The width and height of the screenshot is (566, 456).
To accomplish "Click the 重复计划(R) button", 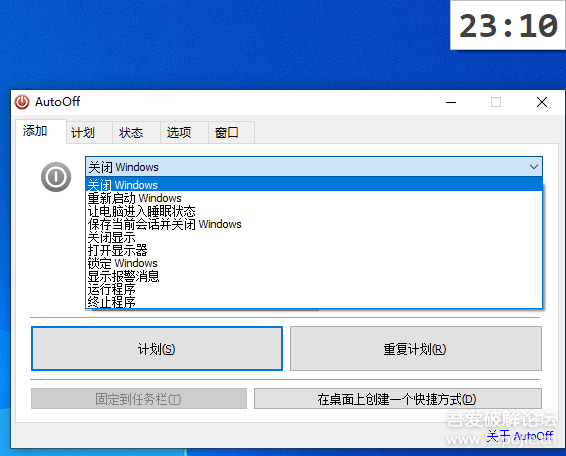I will coord(415,349).
